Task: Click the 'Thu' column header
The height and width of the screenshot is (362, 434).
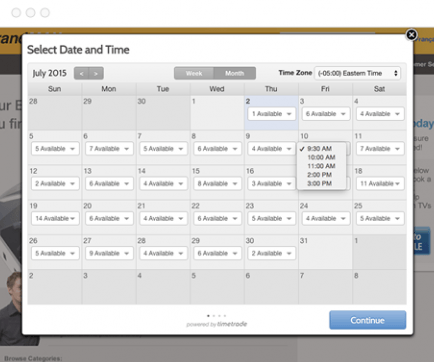Action: [x=271, y=89]
